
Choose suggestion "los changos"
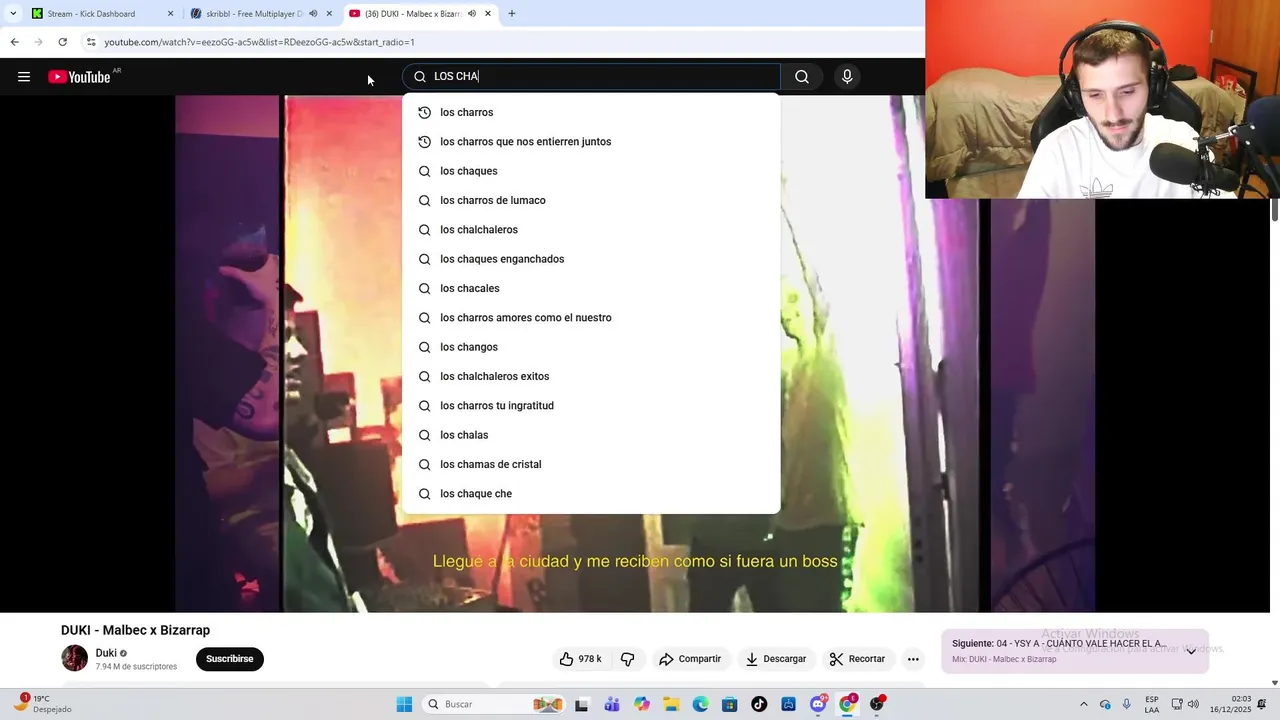tap(591, 347)
